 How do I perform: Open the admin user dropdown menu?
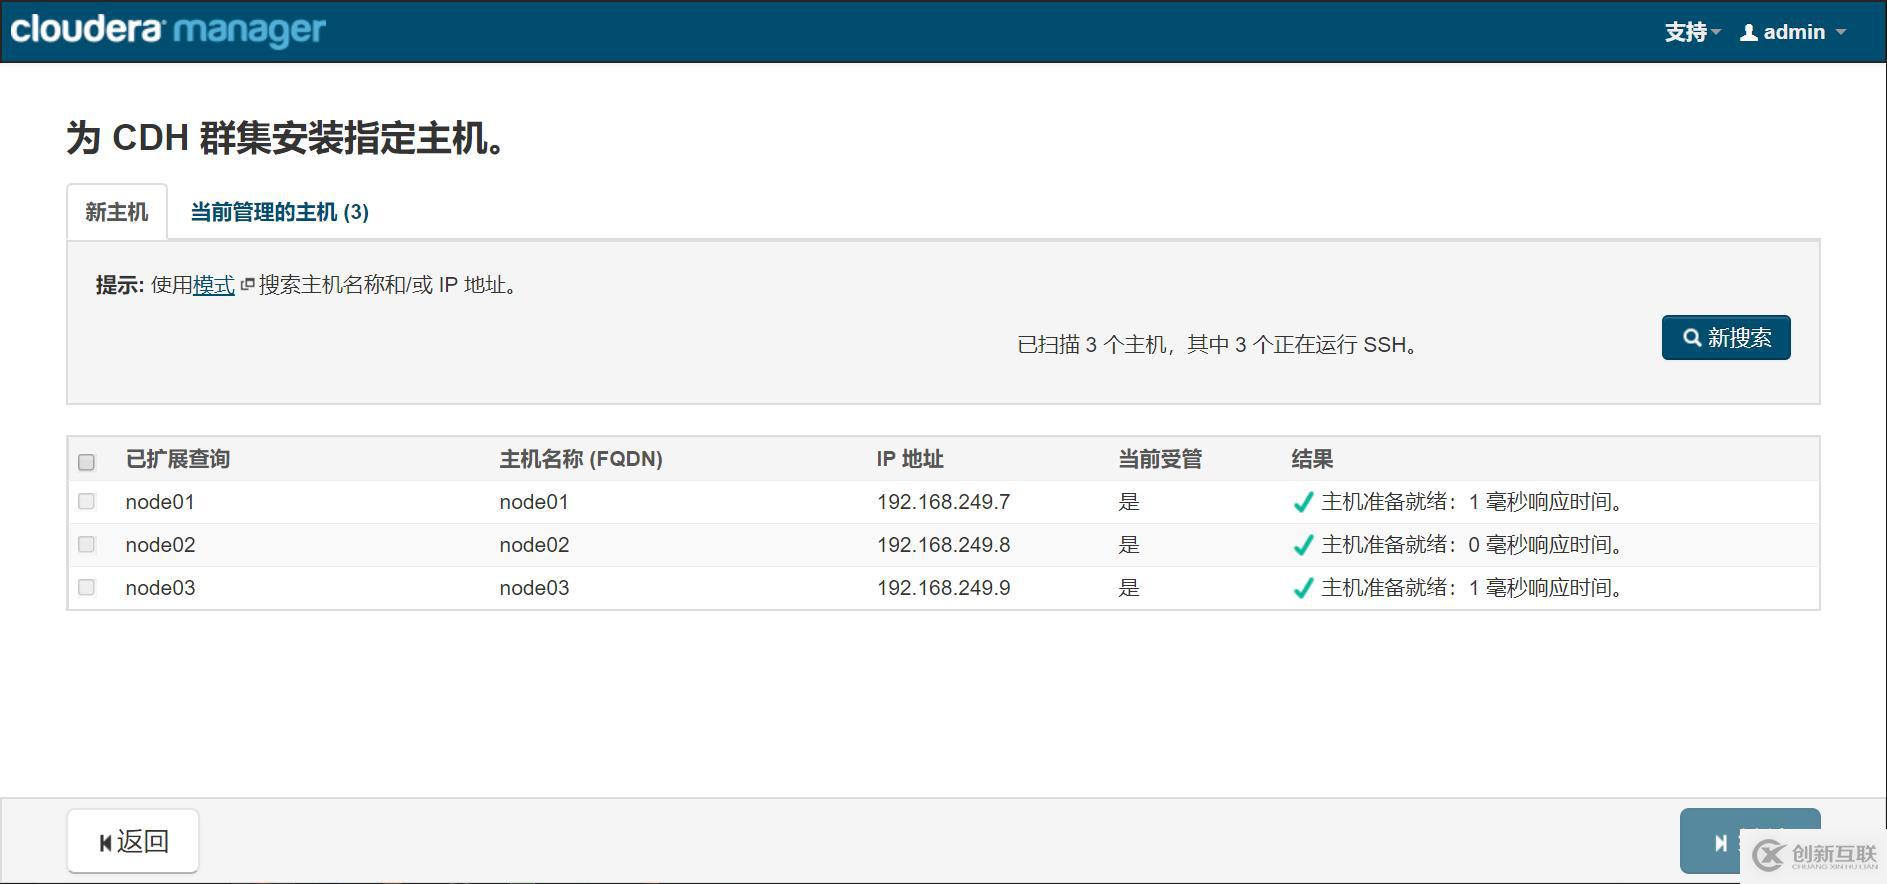(1793, 32)
